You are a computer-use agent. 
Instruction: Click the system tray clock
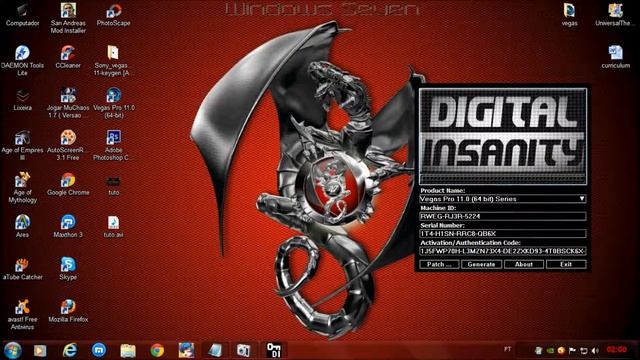click(x=616, y=350)
